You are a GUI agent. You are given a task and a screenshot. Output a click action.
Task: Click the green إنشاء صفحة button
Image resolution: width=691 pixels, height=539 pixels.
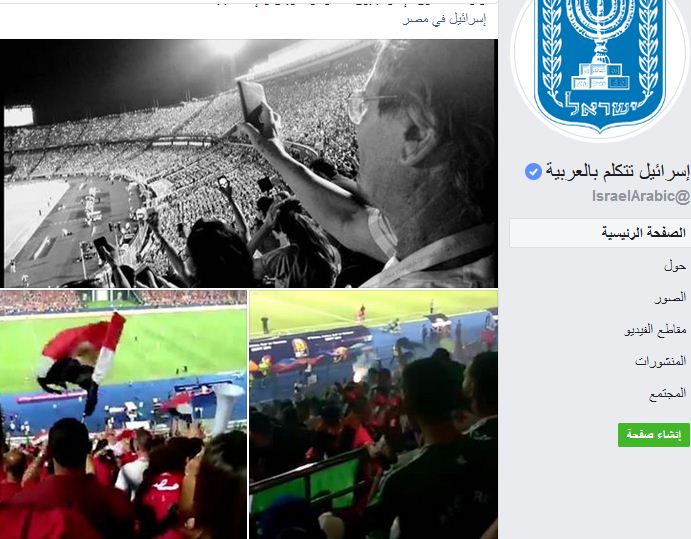(x=654, y=435)
